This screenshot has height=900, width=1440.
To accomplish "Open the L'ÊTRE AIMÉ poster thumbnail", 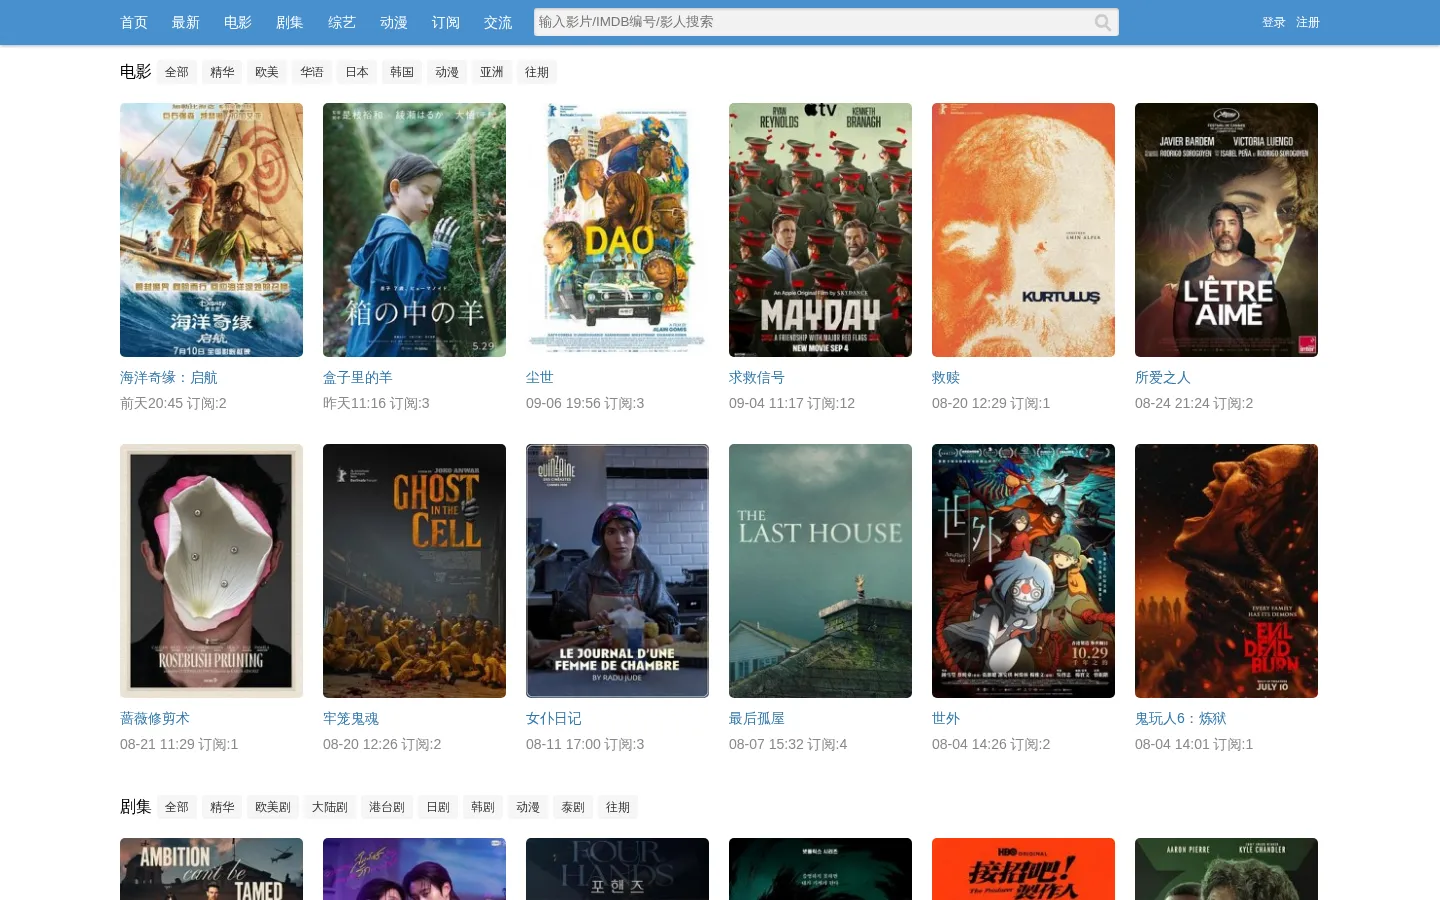I will (1226, 230).
